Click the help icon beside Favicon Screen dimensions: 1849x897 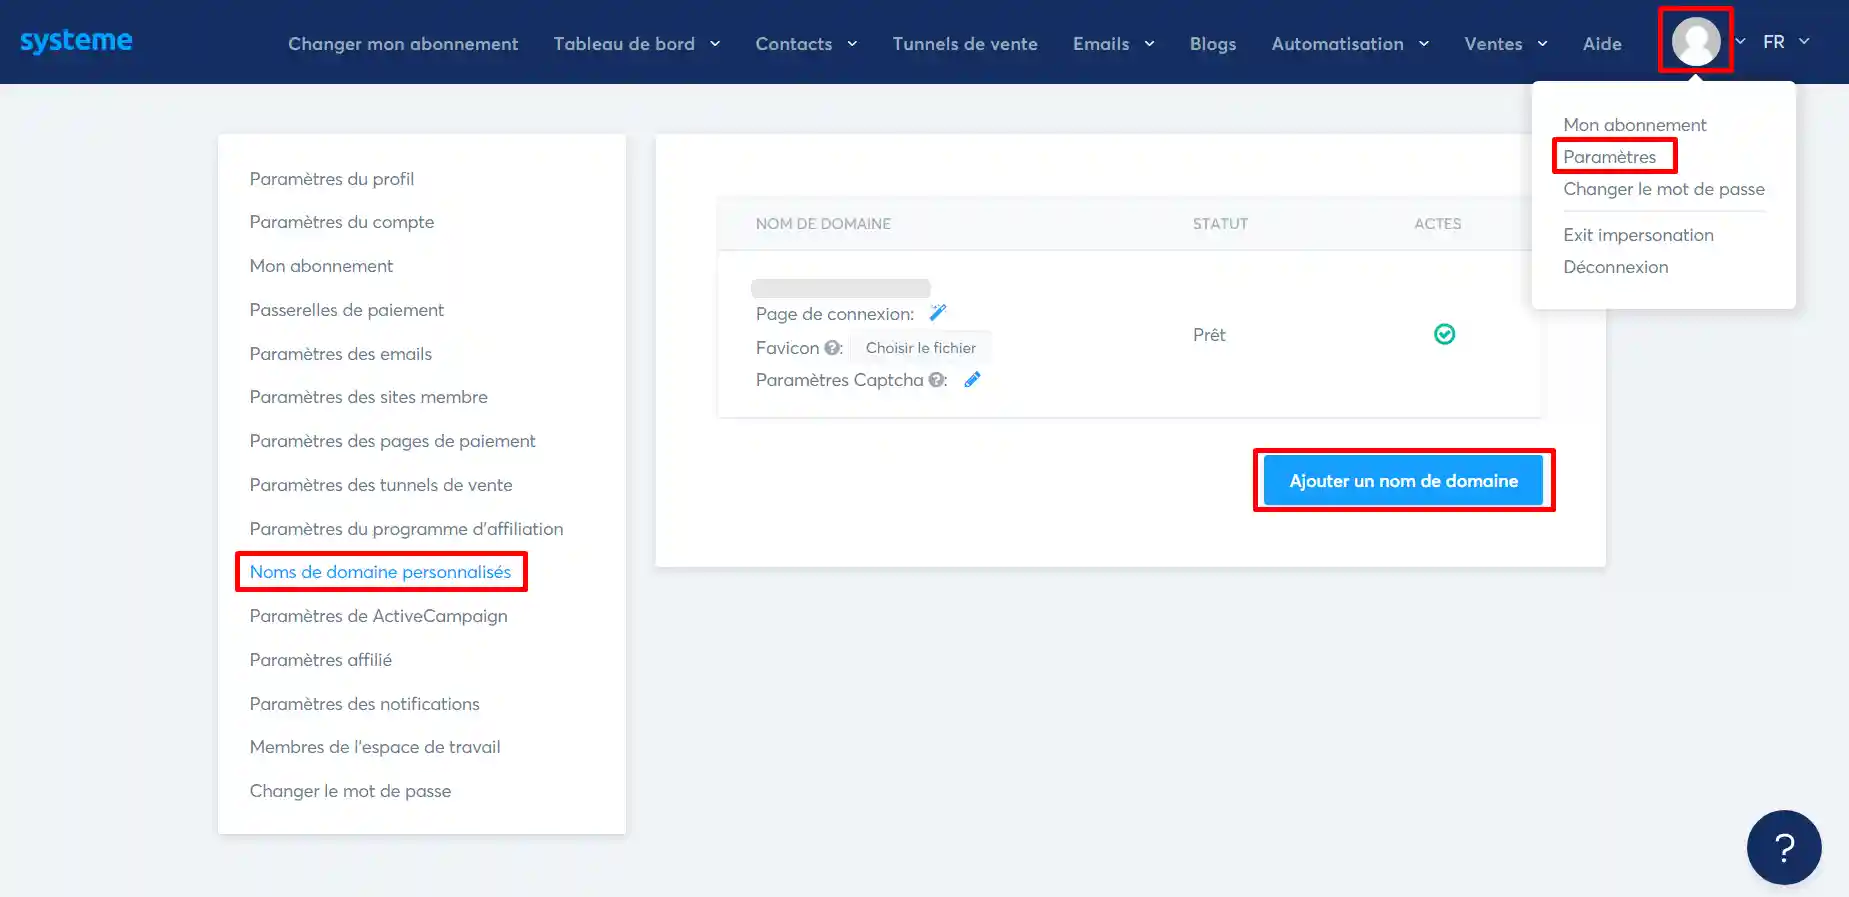tap(831, 348)
